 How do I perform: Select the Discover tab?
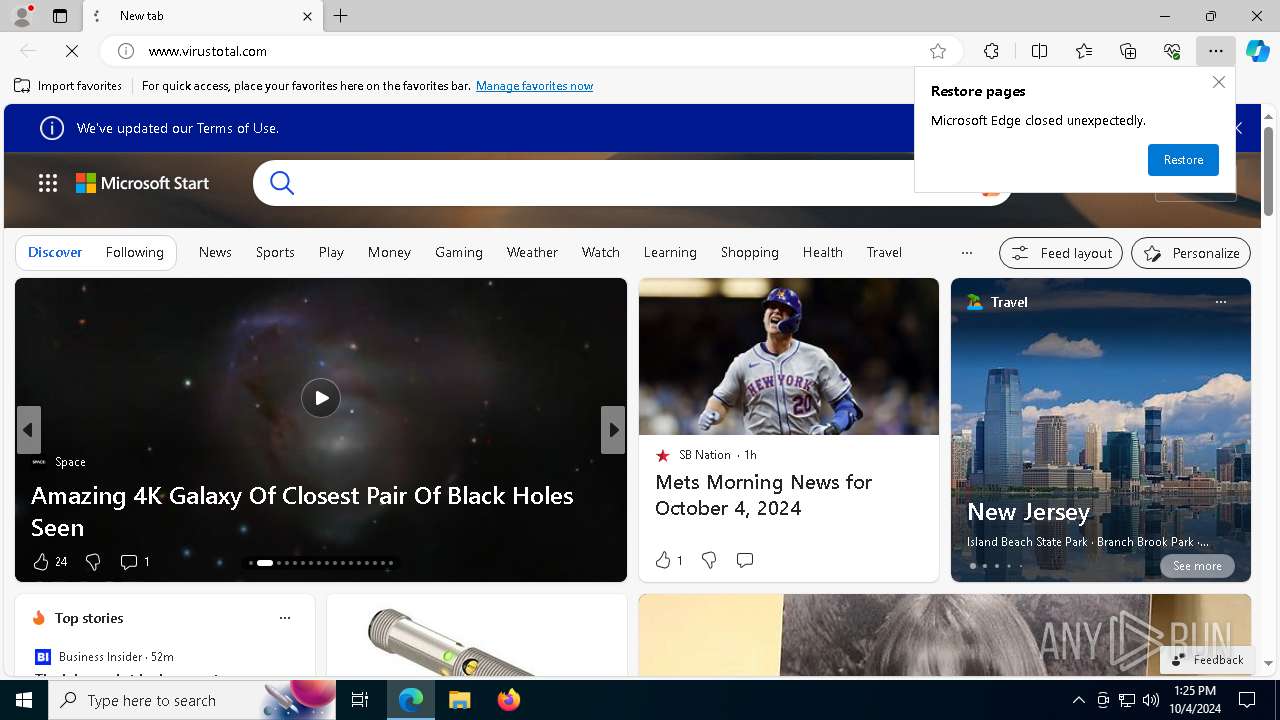coord(55,252)
